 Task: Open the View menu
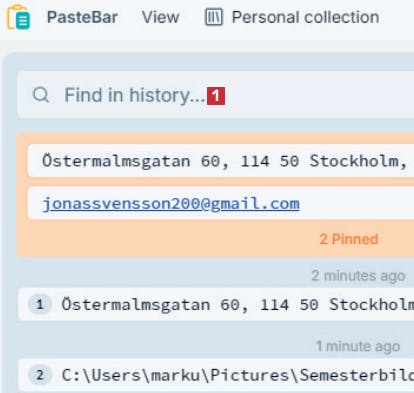[x=160, y=17]
